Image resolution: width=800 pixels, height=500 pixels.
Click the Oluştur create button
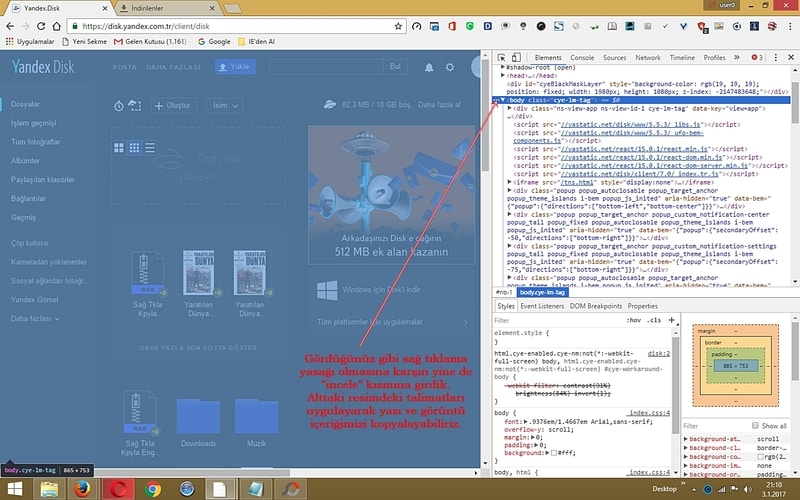click(173, 106)
